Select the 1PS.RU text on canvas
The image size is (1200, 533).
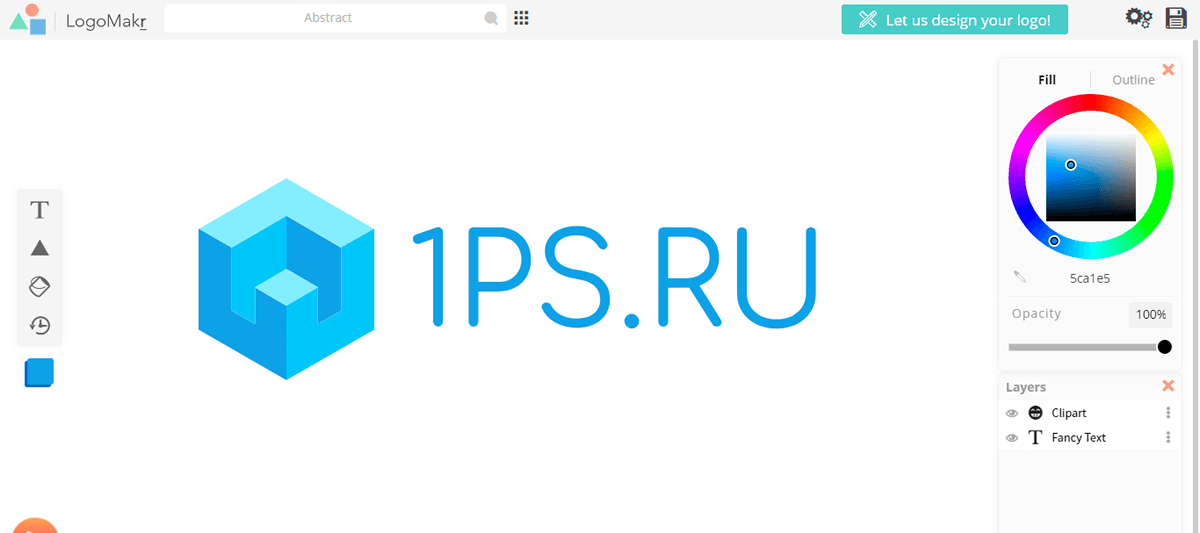pos(614,278)
